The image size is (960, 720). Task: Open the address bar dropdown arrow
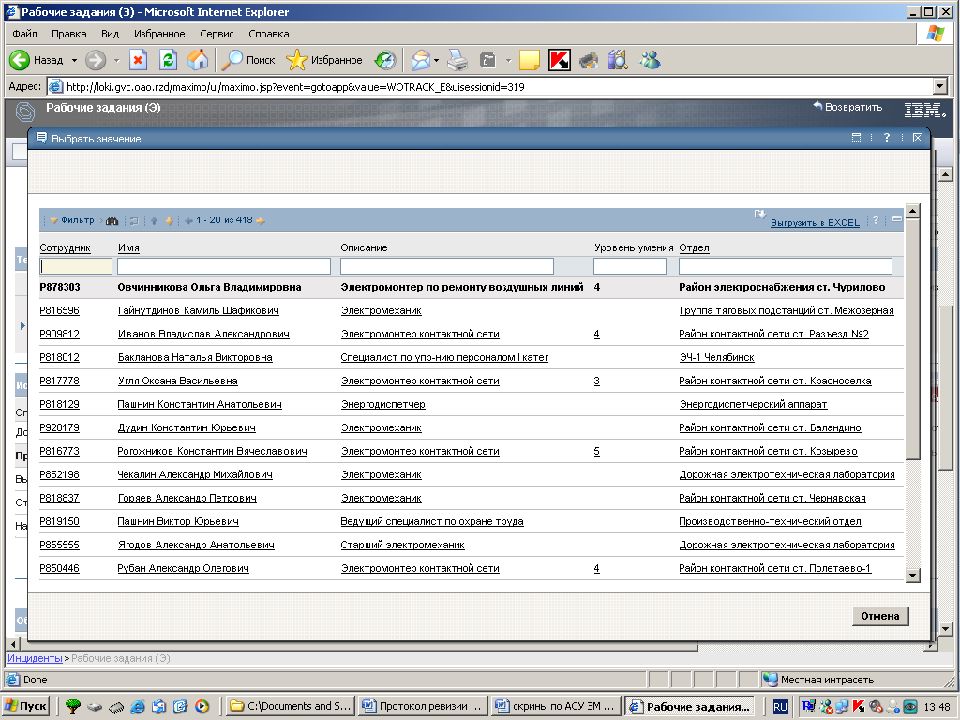pos(941,87)
